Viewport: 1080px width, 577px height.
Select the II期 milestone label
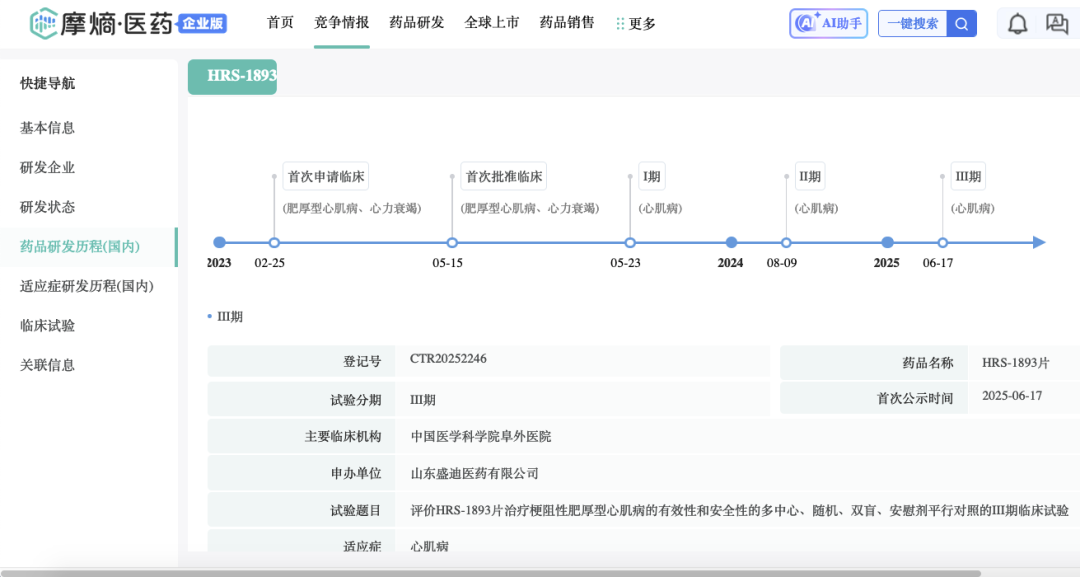(x=809, y=177)
